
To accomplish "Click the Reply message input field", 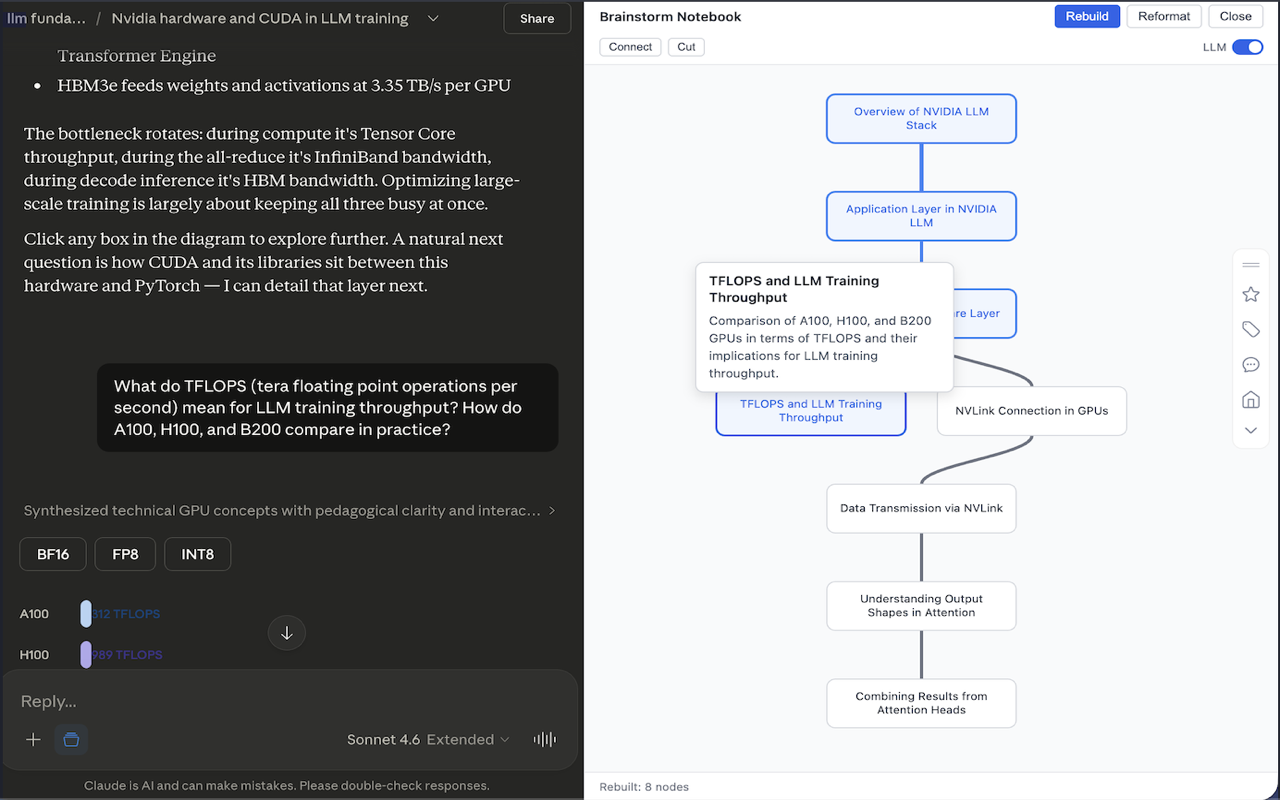I will (290, 701).
